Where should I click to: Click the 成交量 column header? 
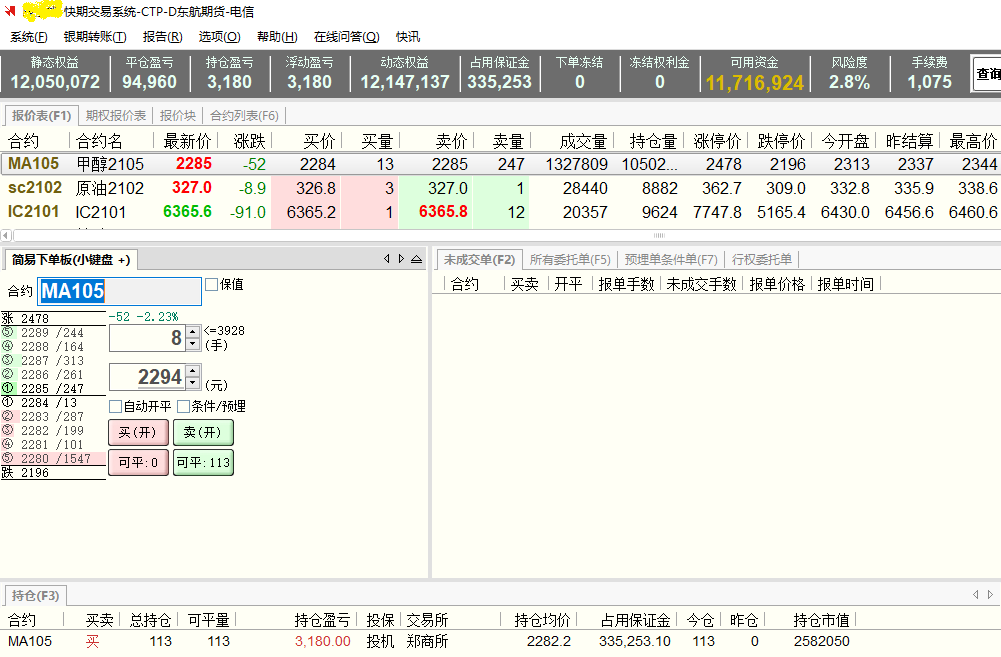pyautogui.click(x=582, y=141)
